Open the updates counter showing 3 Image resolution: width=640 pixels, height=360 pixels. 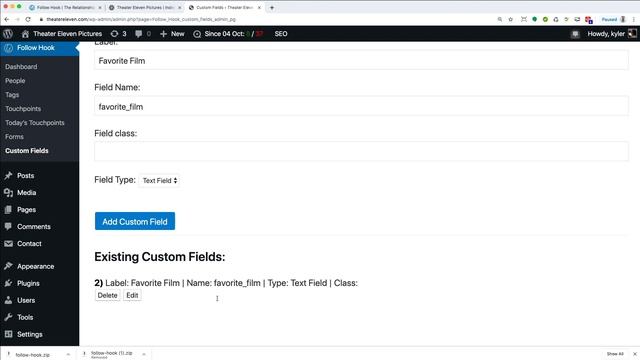coord(119,34)
